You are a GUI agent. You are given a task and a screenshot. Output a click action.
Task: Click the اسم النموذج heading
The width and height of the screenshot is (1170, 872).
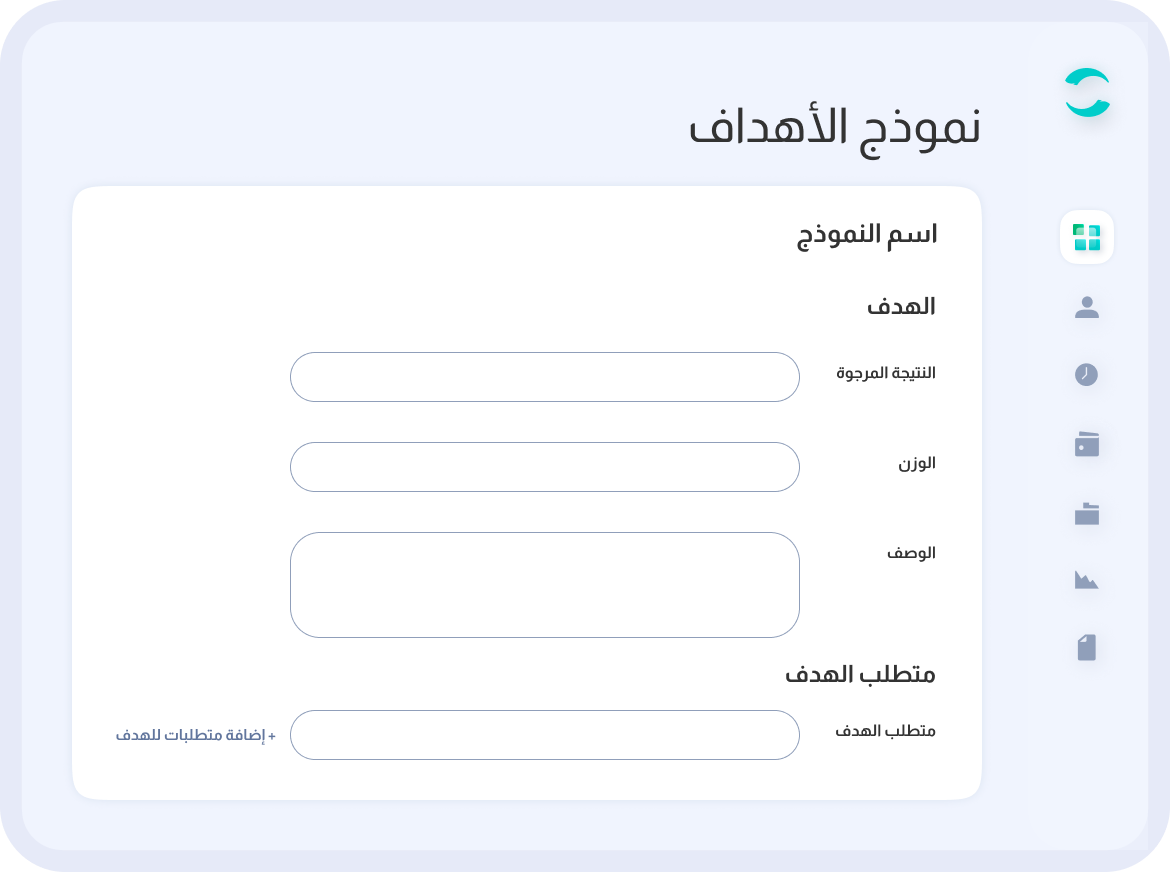[867, 235]
